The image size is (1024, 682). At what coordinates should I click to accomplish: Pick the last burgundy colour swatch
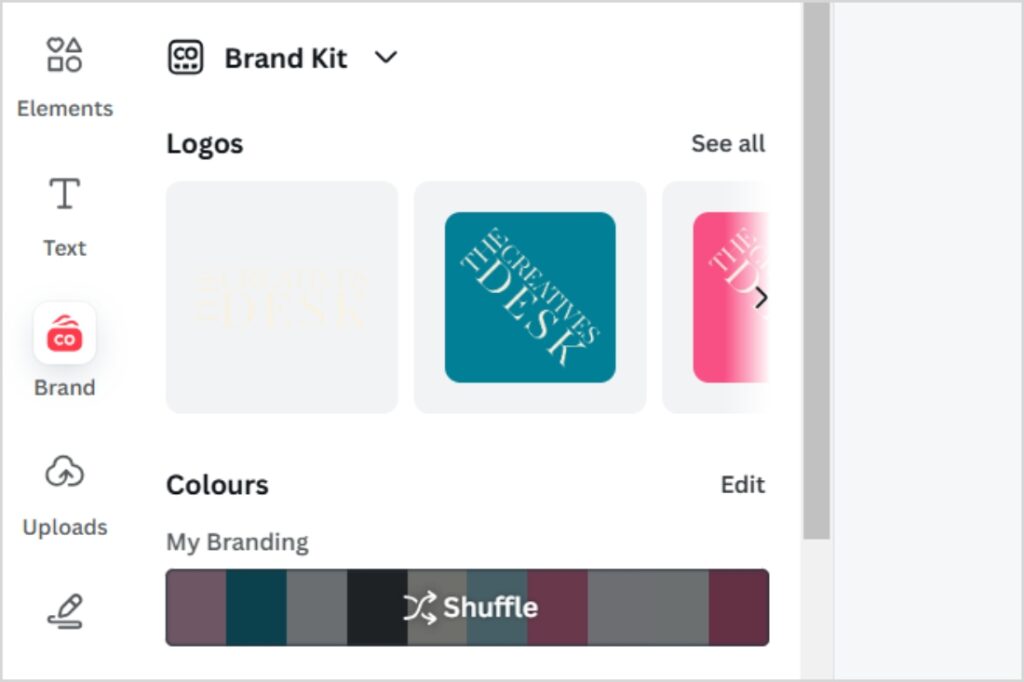738,607
